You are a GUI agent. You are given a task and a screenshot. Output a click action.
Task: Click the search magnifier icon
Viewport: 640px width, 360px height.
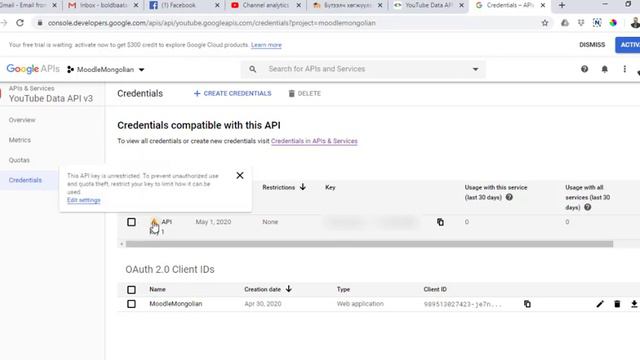pyautogui.click(x=253, y=69)
